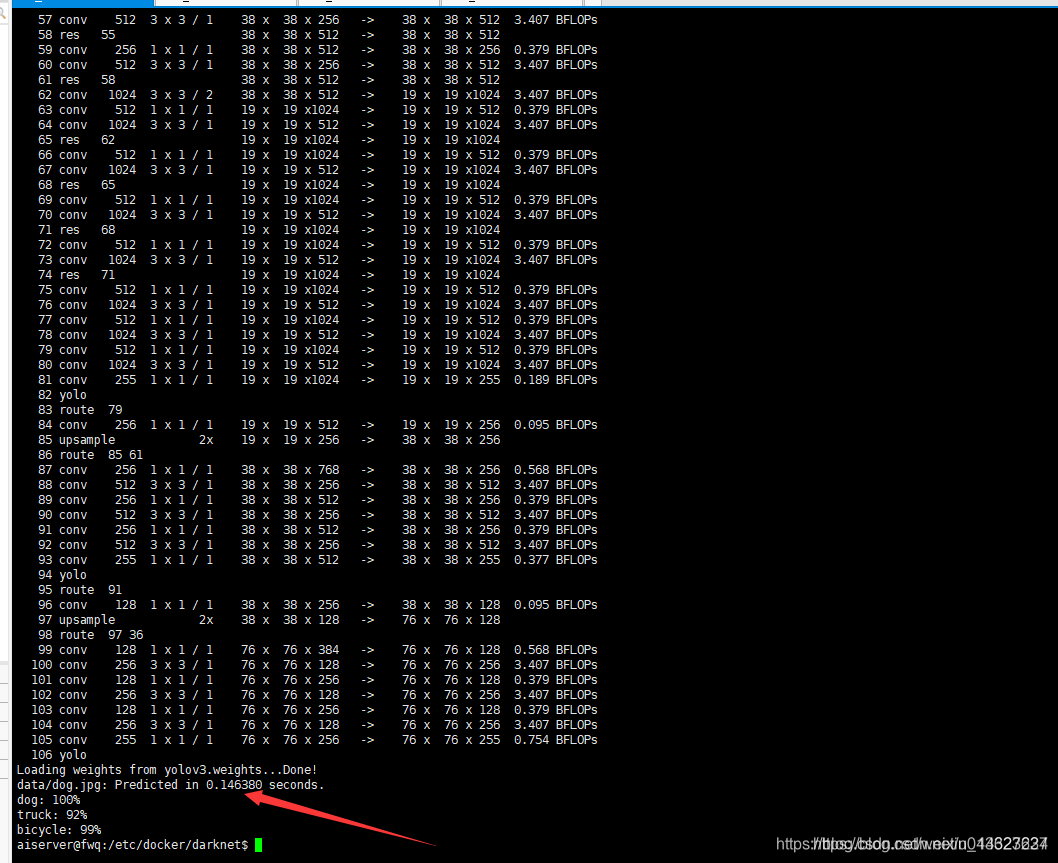
Task: Click the '97 upsample' layer row
Action: pos(269,620)
